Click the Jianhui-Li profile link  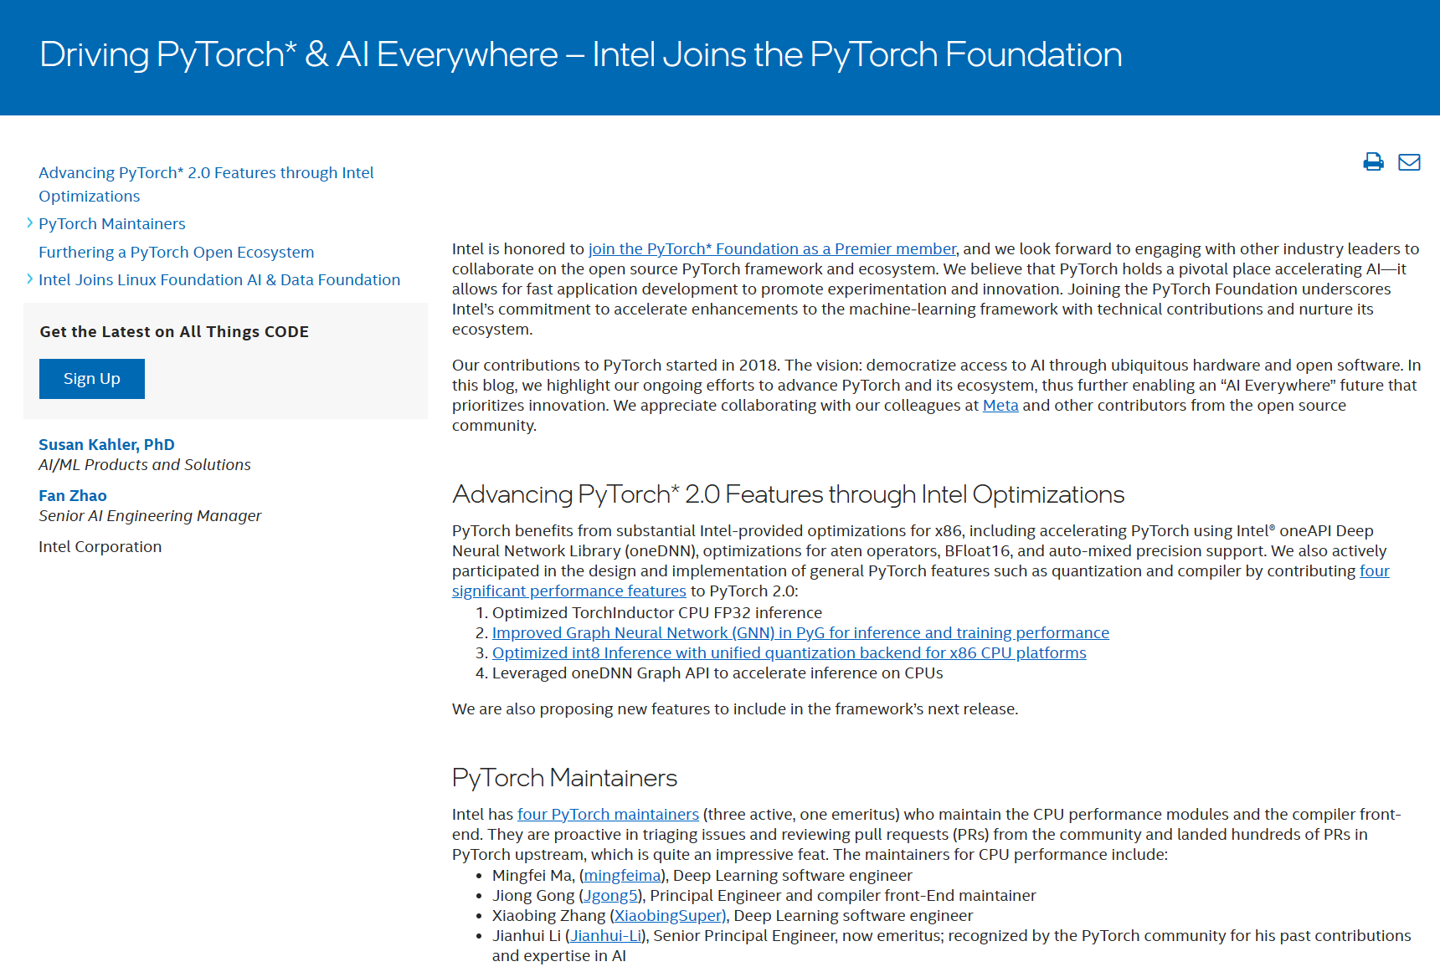tap(605, 935)
